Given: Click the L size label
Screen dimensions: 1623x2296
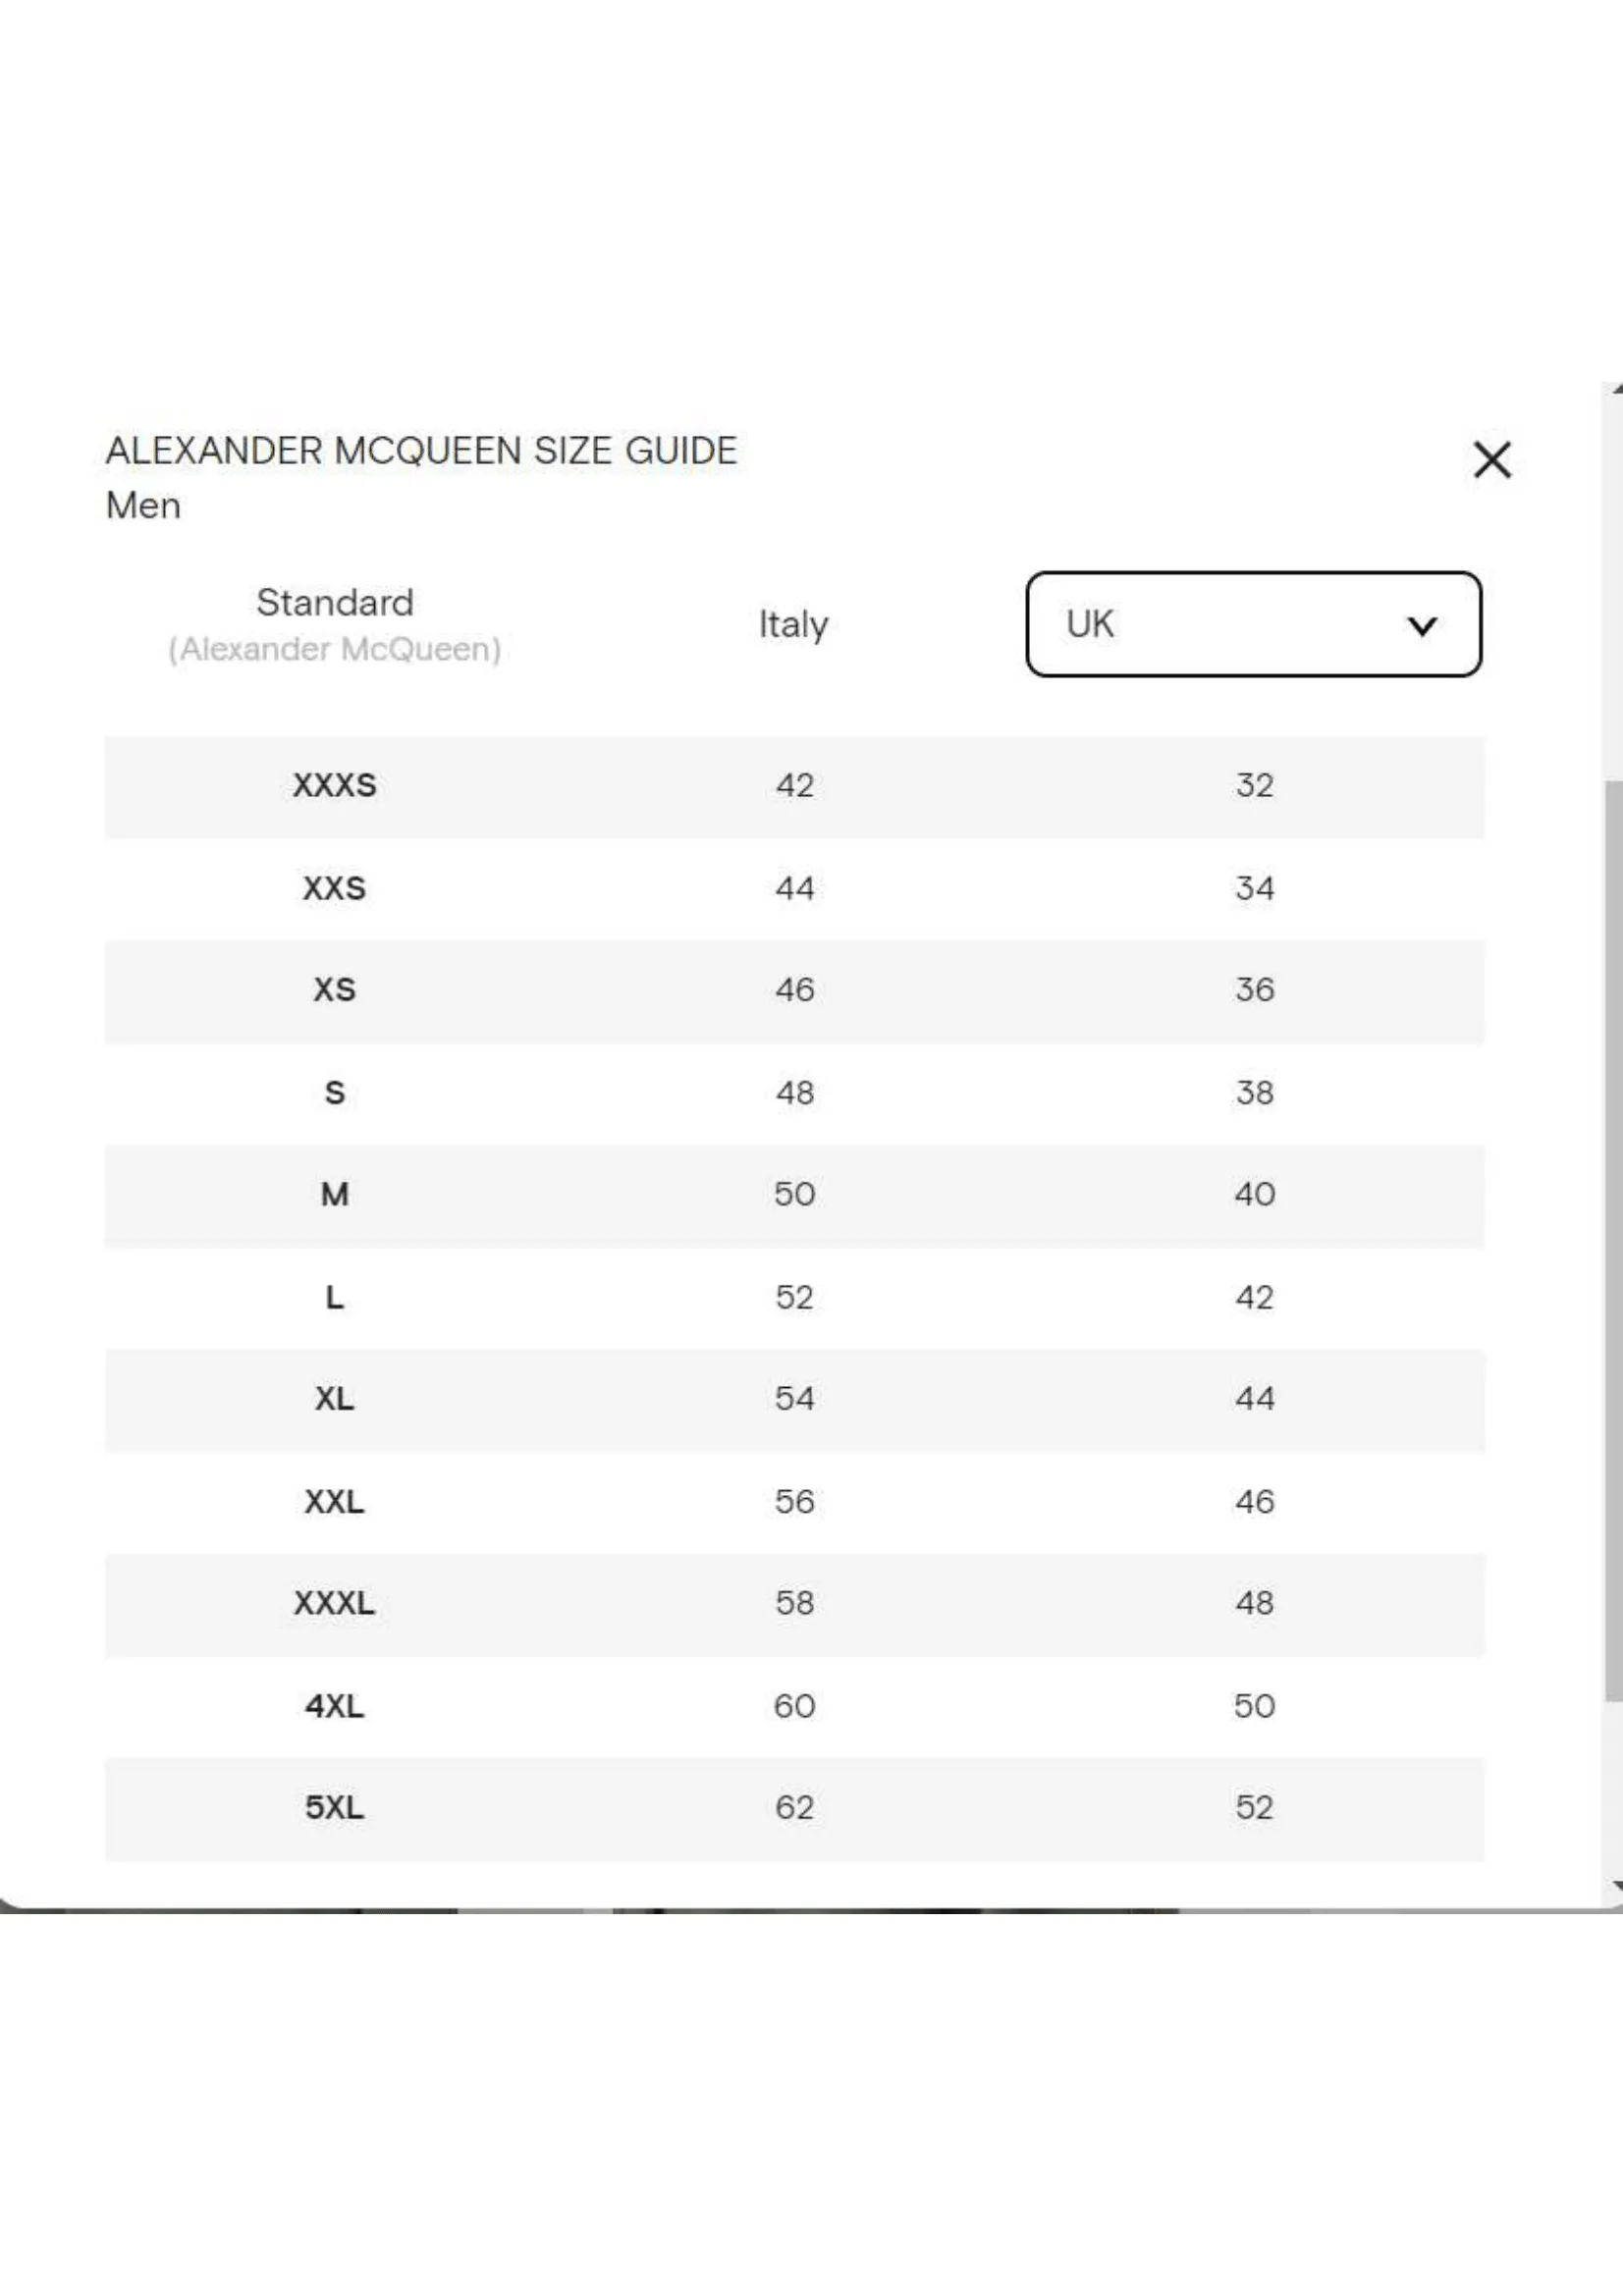Looking at the screenshot, I should pyautogui.click(x=334, y=1297).
